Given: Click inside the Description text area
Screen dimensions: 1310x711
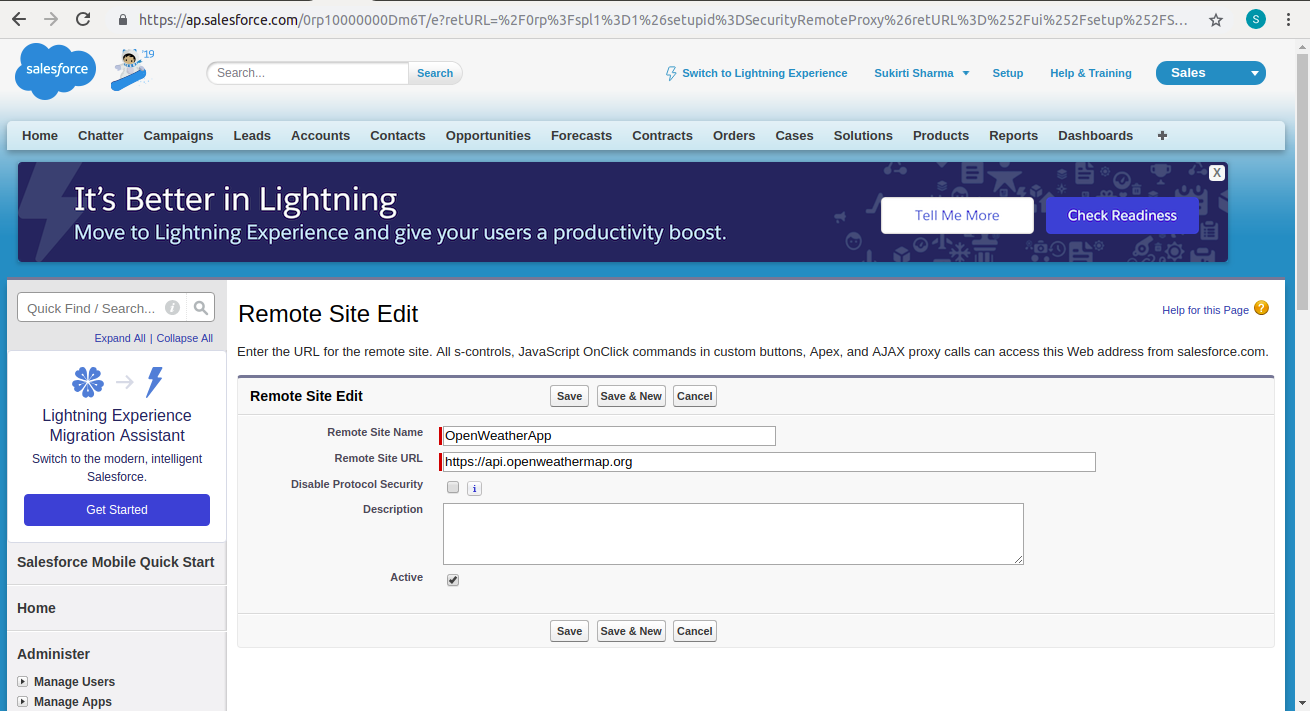Looking at the screenshot, I should pos(733,533).
